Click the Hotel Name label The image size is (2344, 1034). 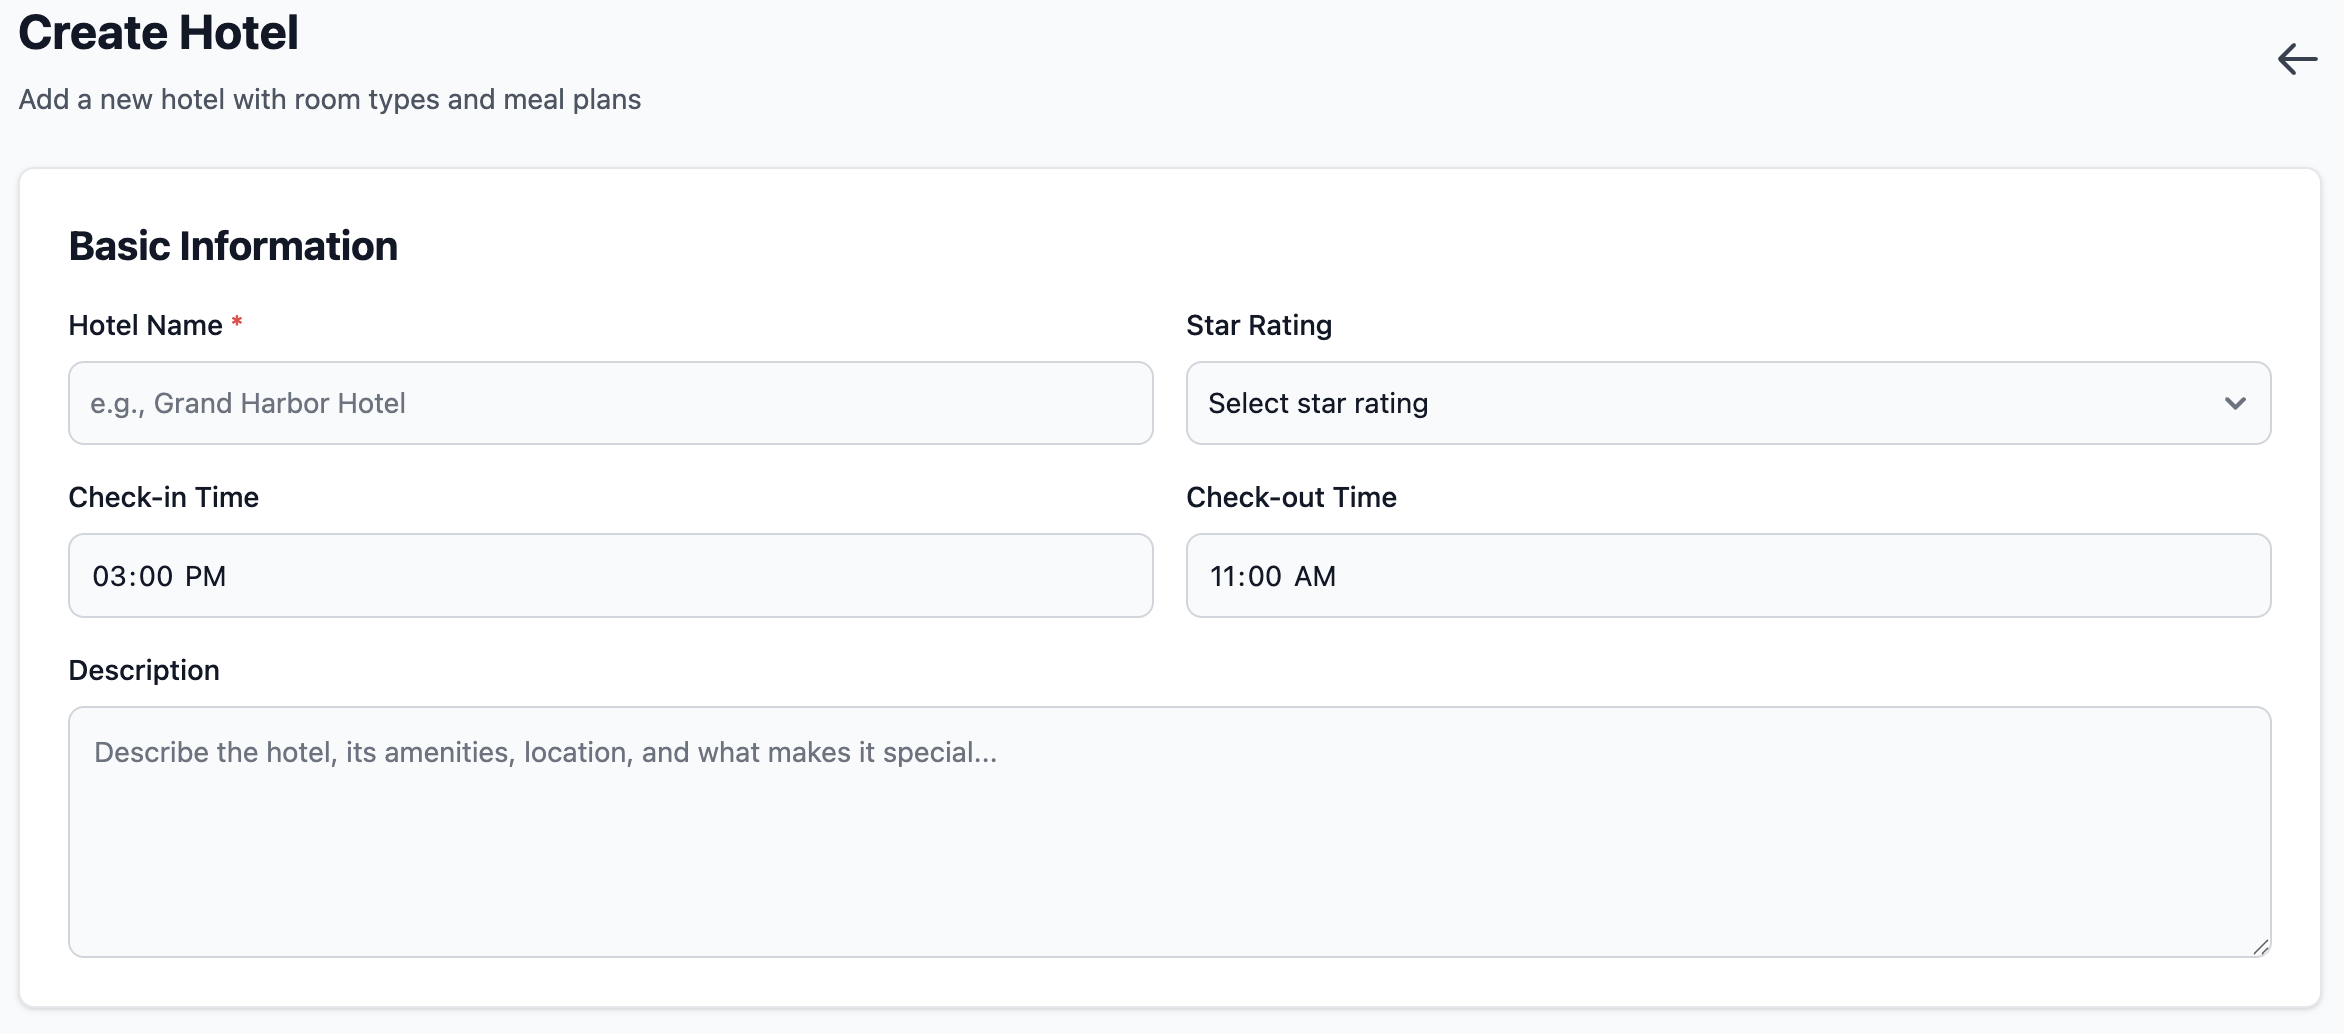pyautogui.click(x=145, y=325)
